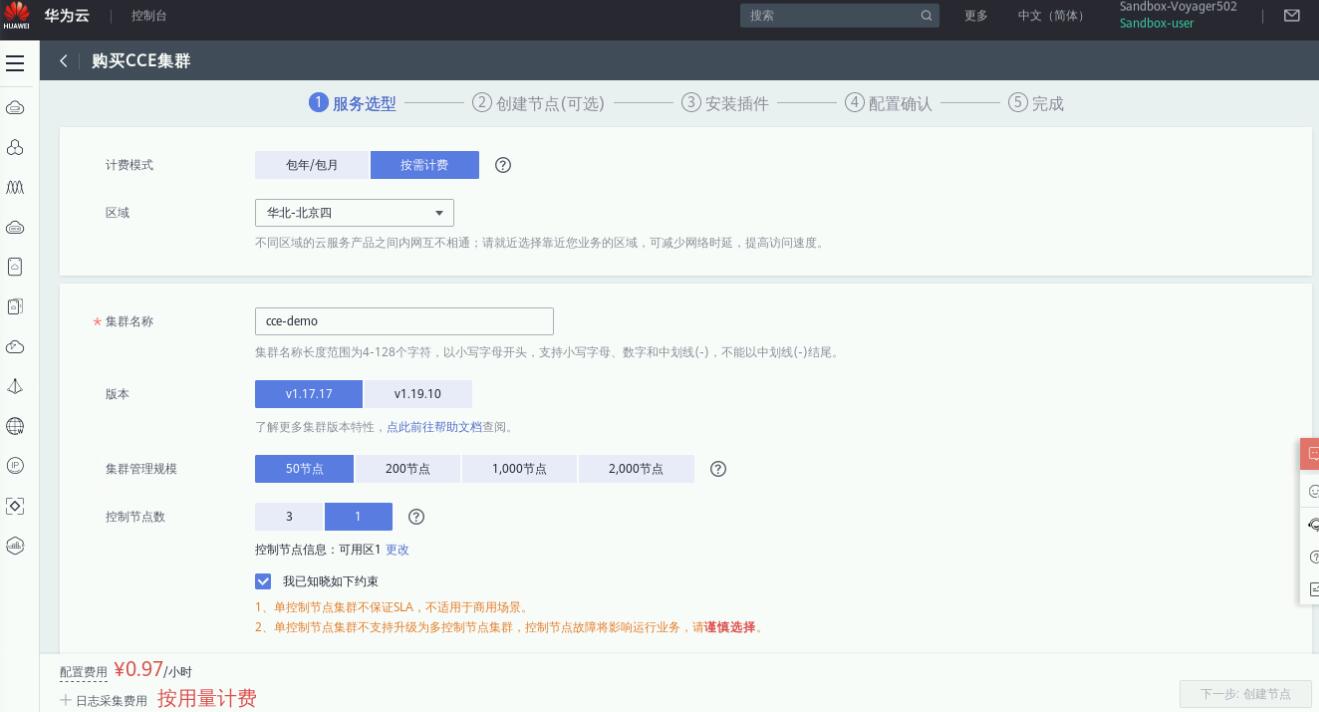Viewport: 1319px width, 712px height.
Task: Open the three-hexagon cluster sidebar icon
Action: click(15, 146)
